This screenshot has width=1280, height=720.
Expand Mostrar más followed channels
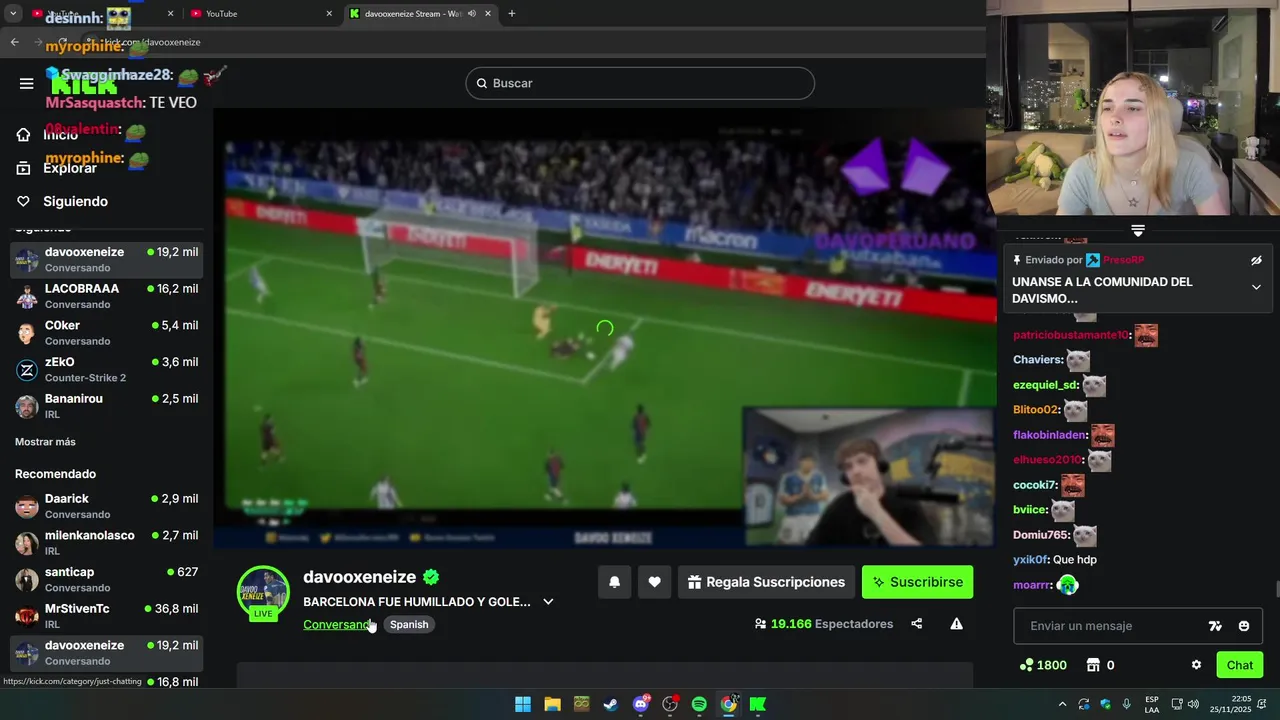45,442
